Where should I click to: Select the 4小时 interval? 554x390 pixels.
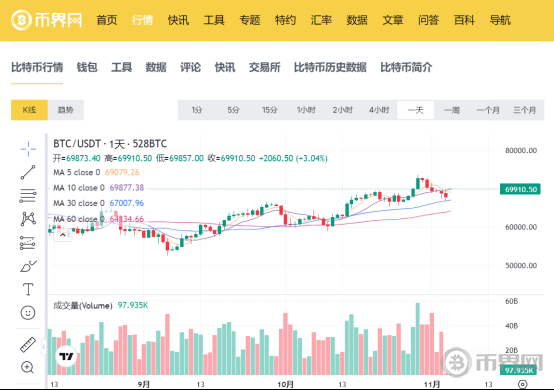tap(379, 110)
